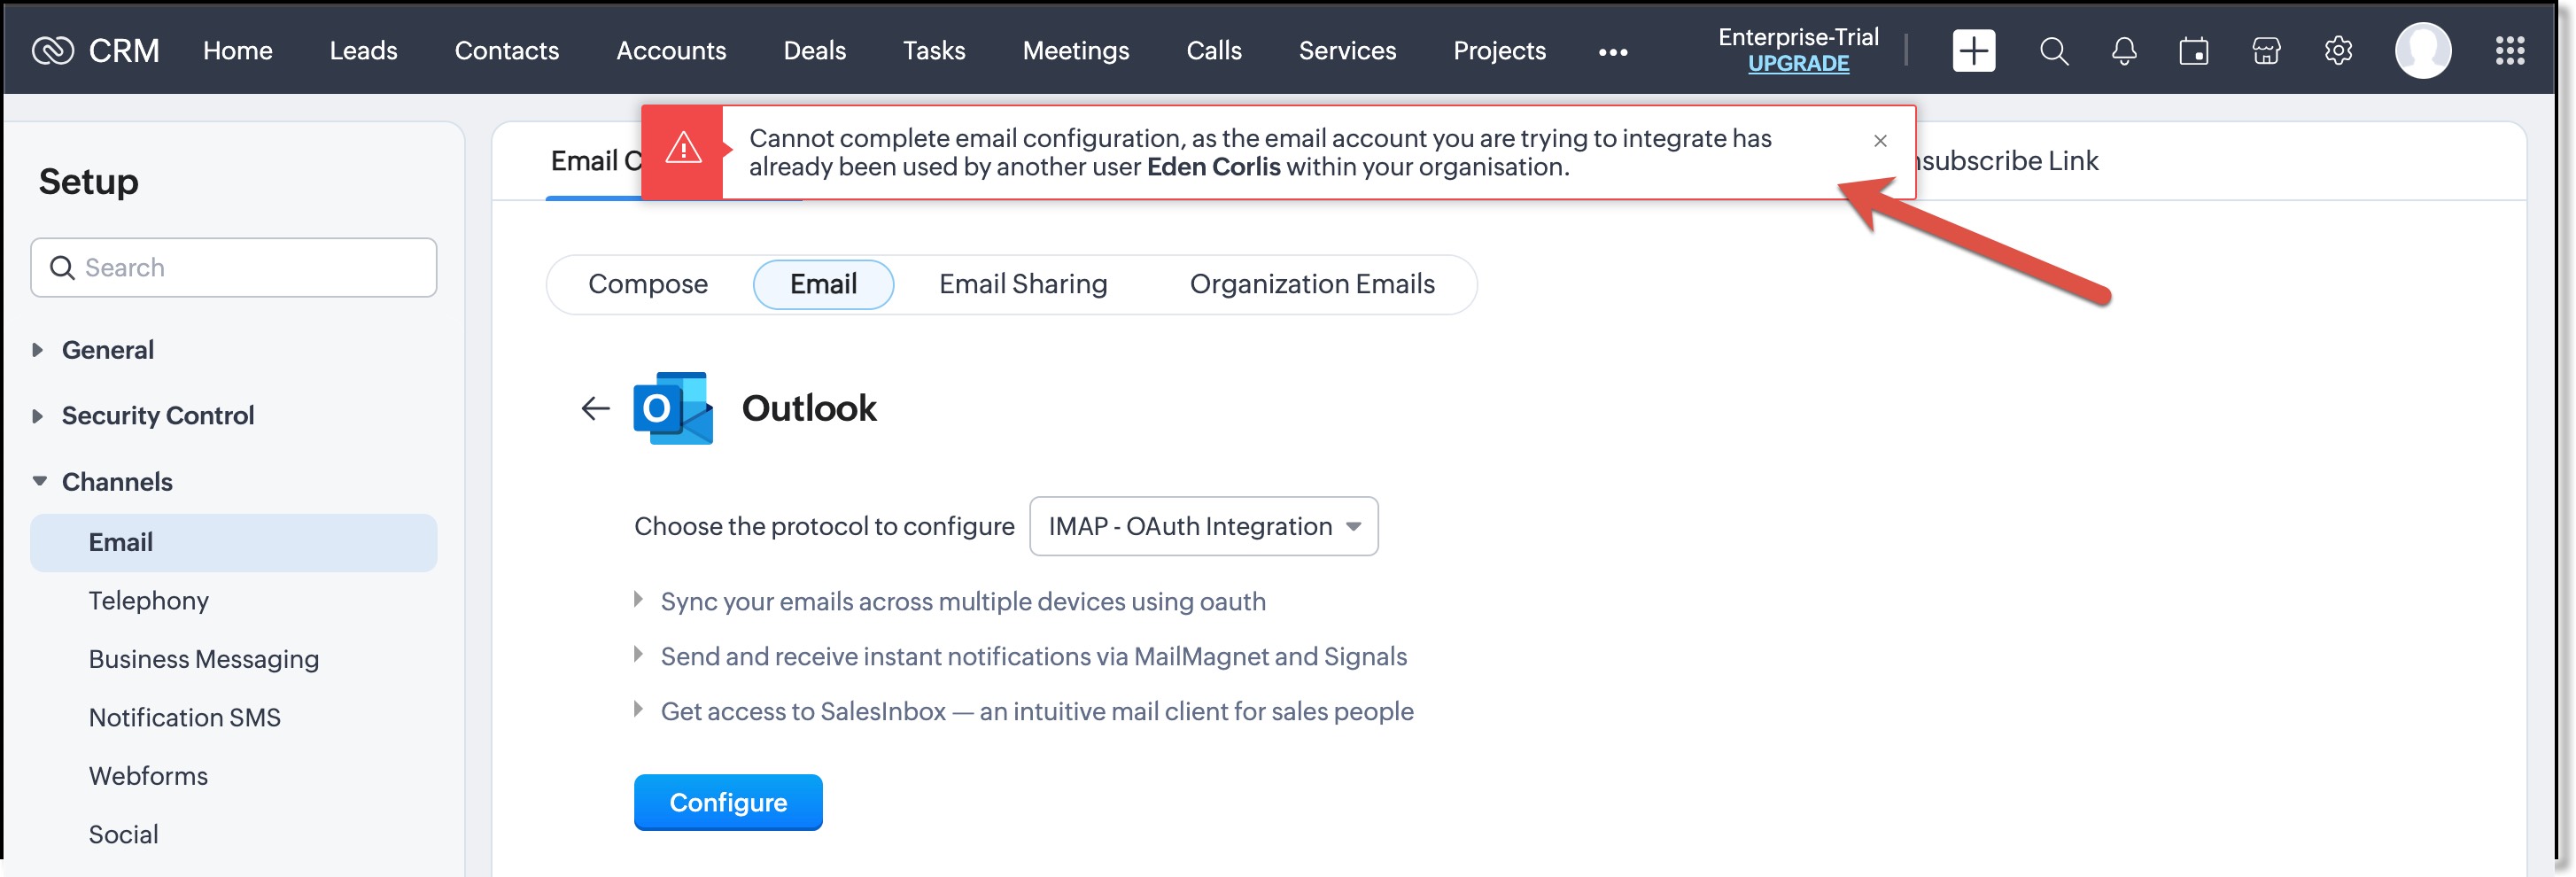2576x877 pixels.
Task: Dismiss the email configuration error alert
Action: (1880, 141)
